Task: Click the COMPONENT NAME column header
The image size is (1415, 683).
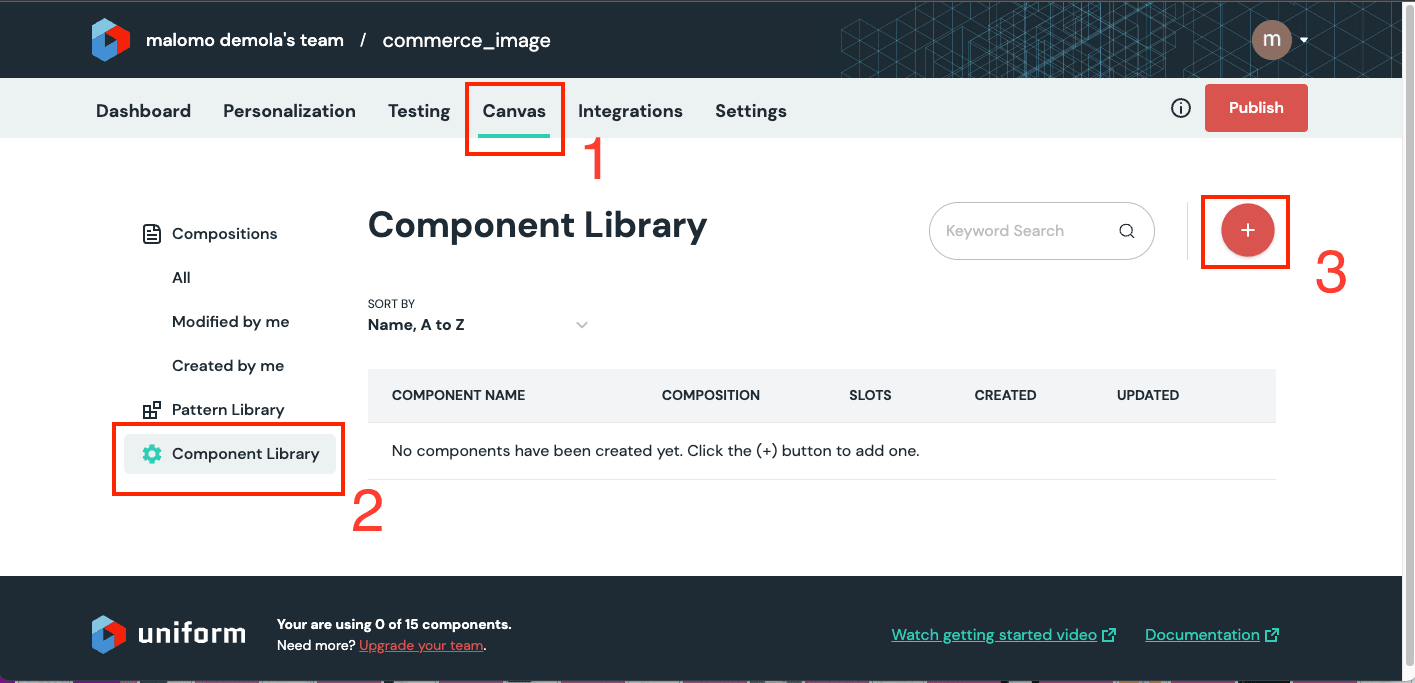Action: click(458, 395)
